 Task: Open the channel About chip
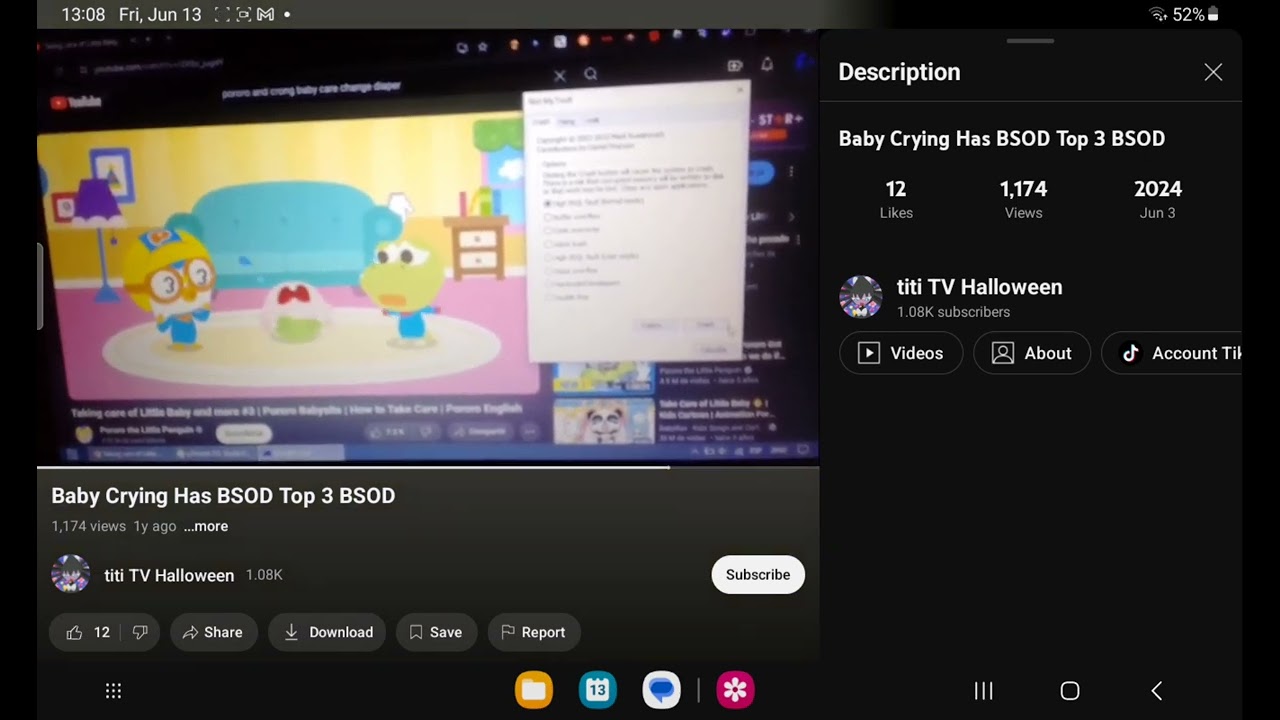(1032, 353)
